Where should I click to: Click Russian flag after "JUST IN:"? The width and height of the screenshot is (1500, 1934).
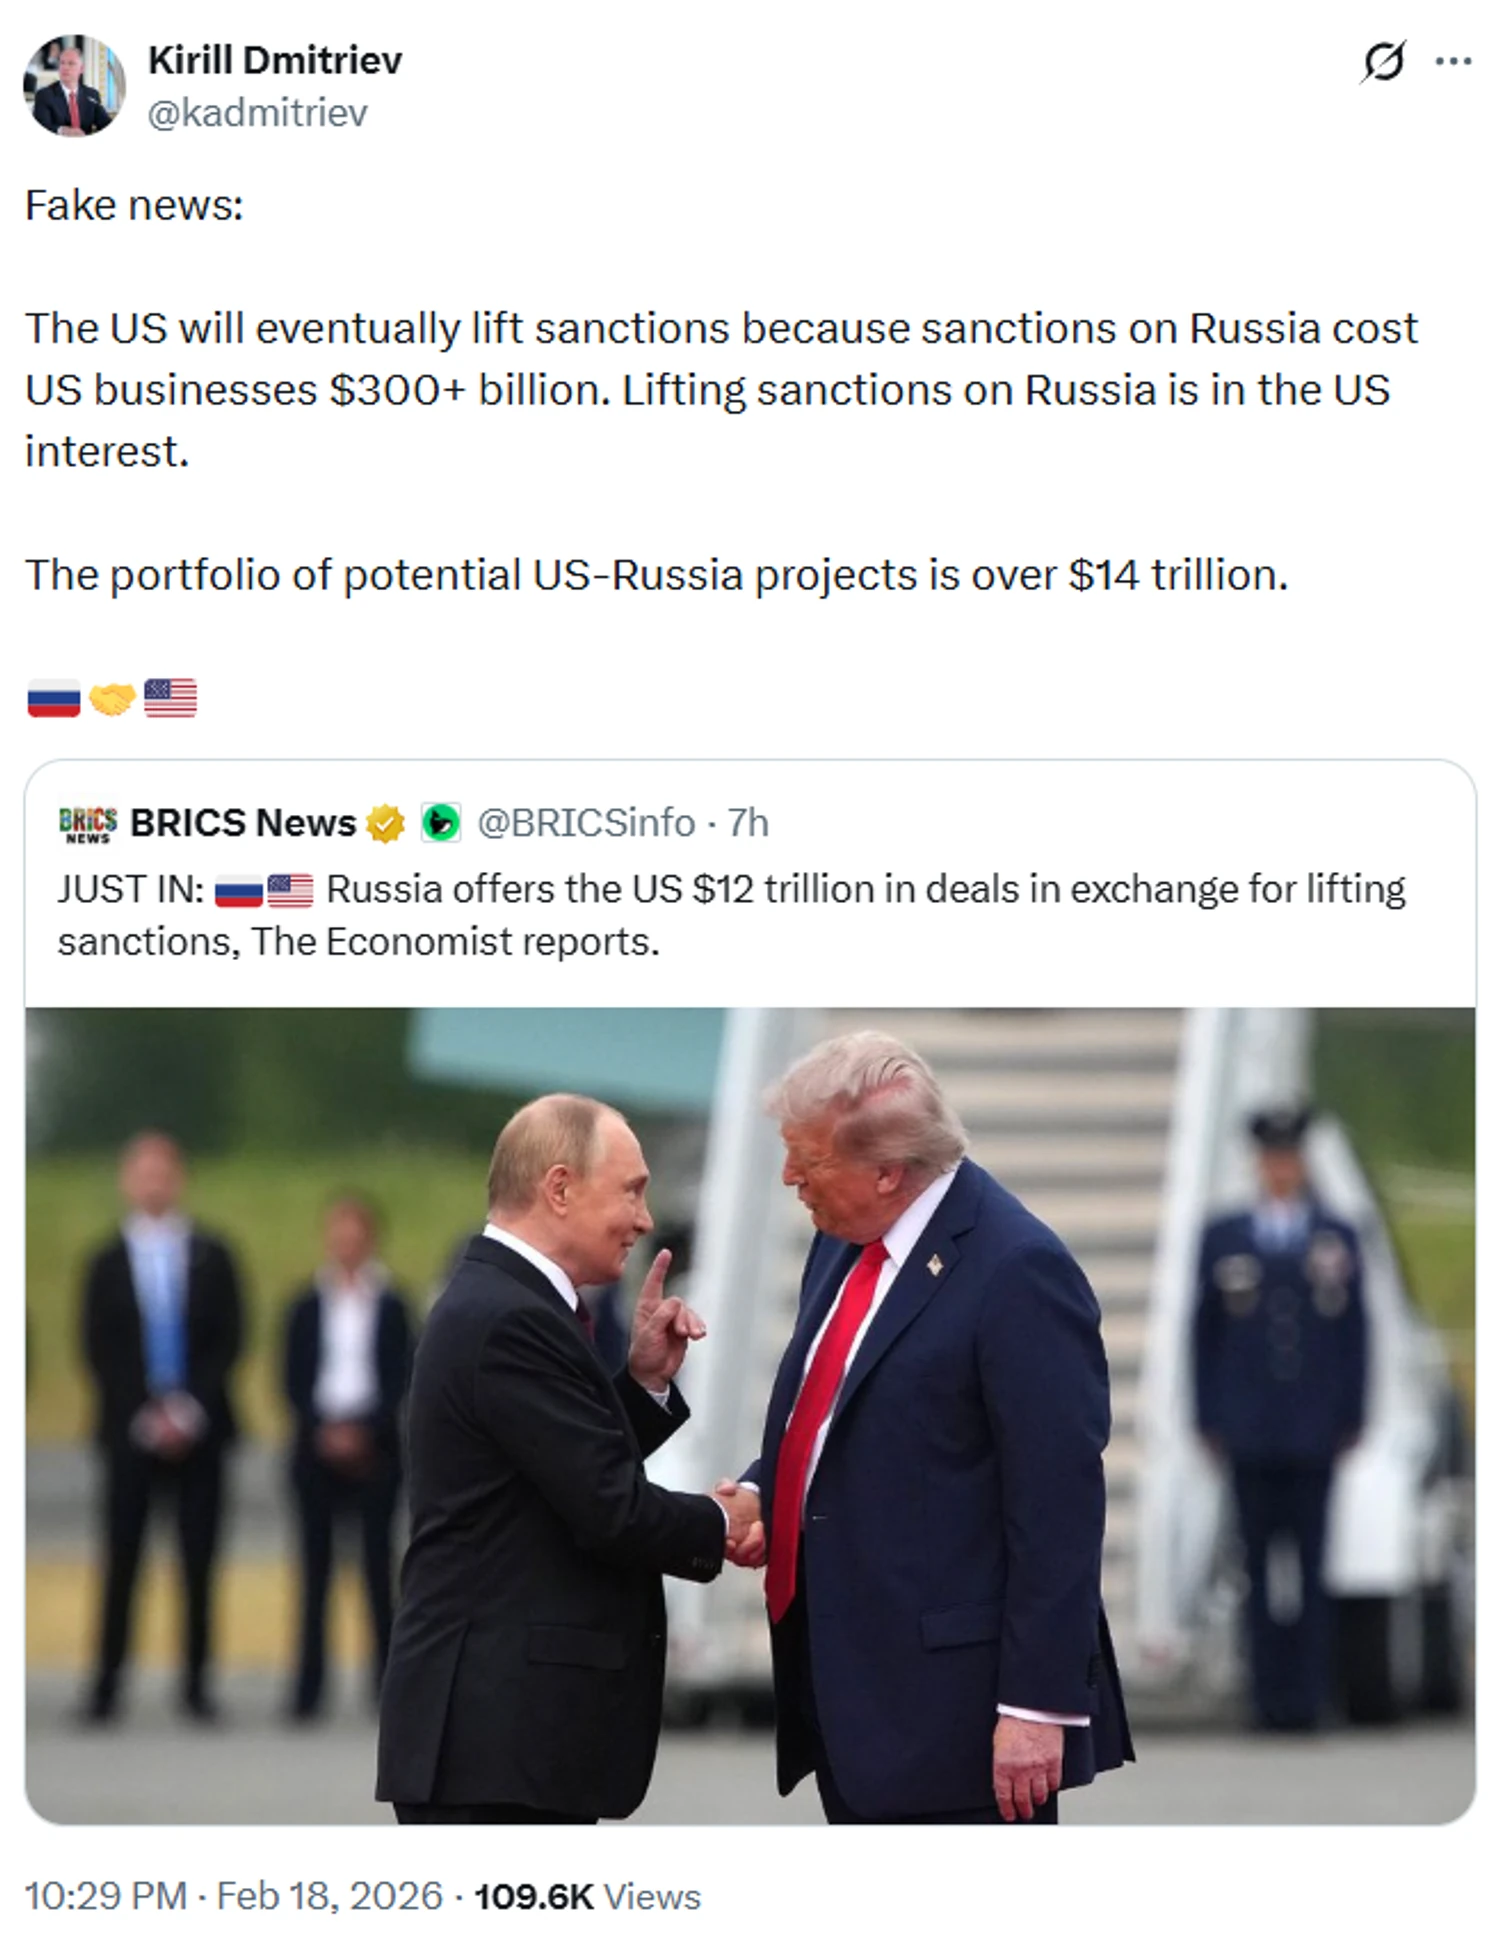pyautogui.click(x=238, y=890)
